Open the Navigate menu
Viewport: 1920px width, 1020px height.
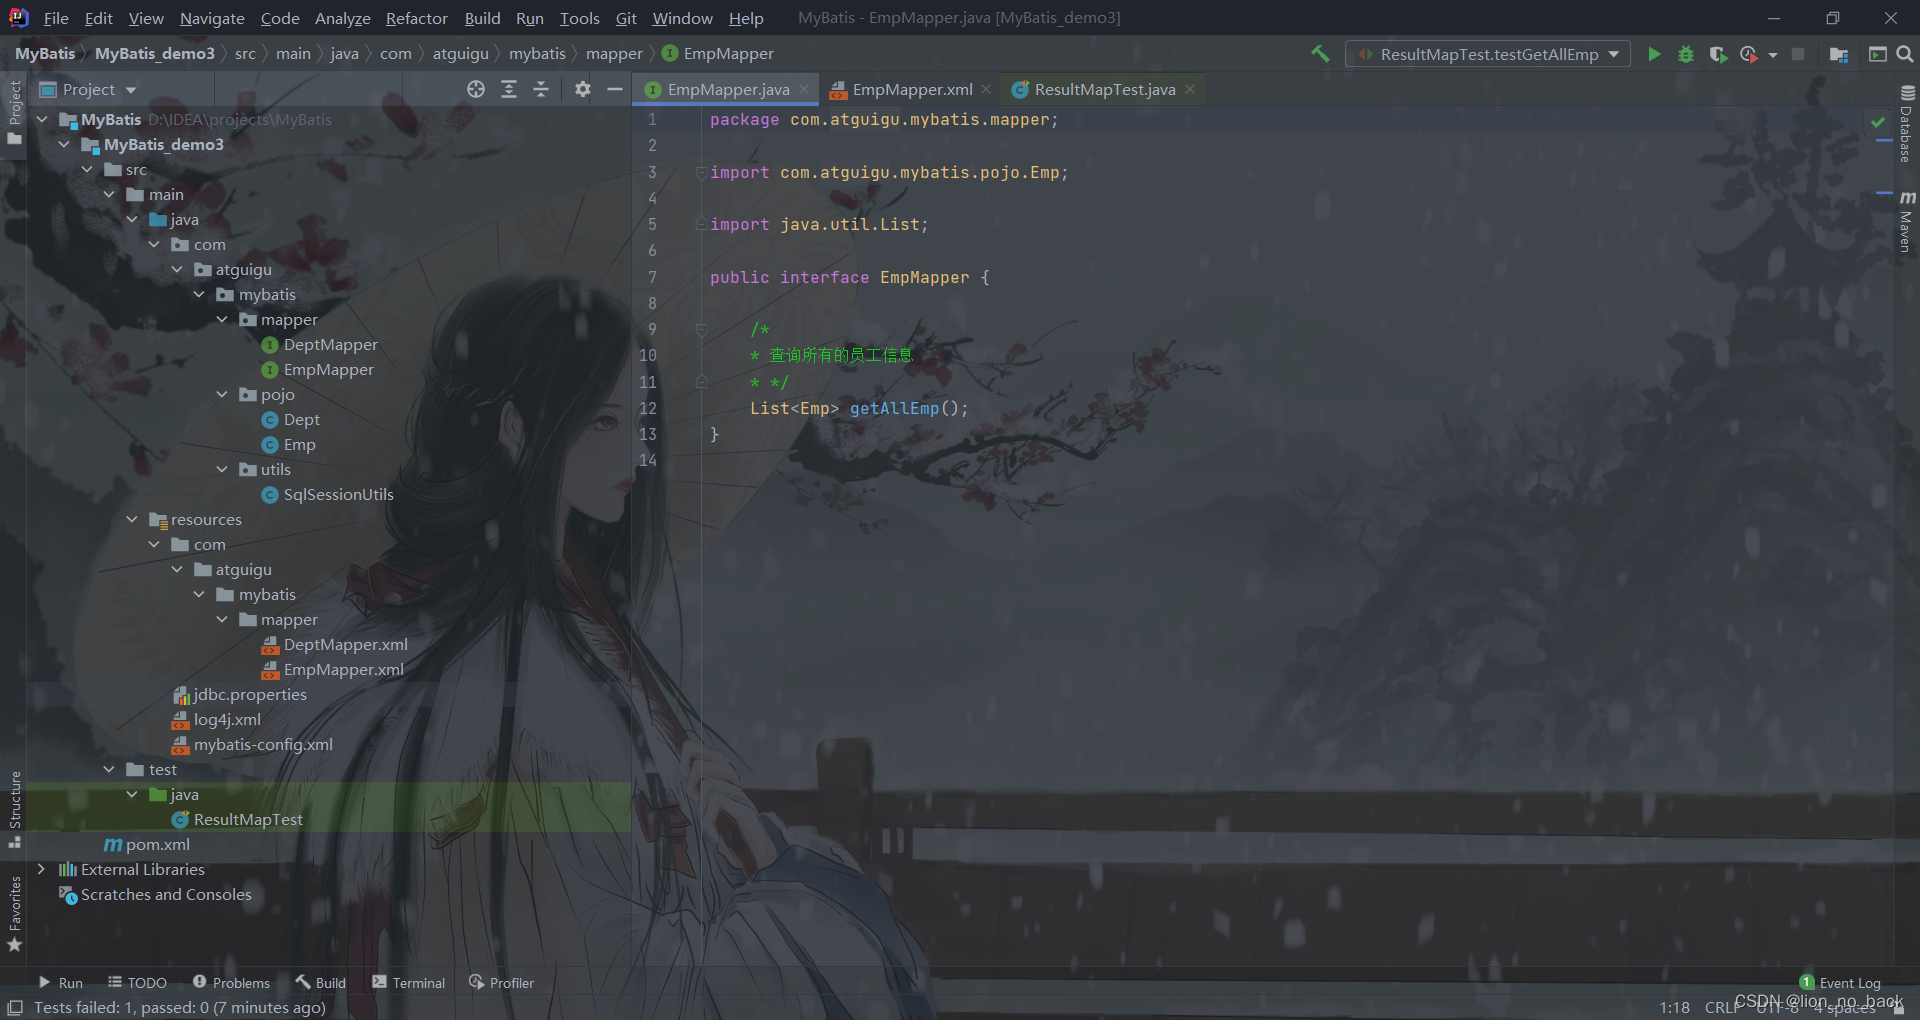coord(212,18)
